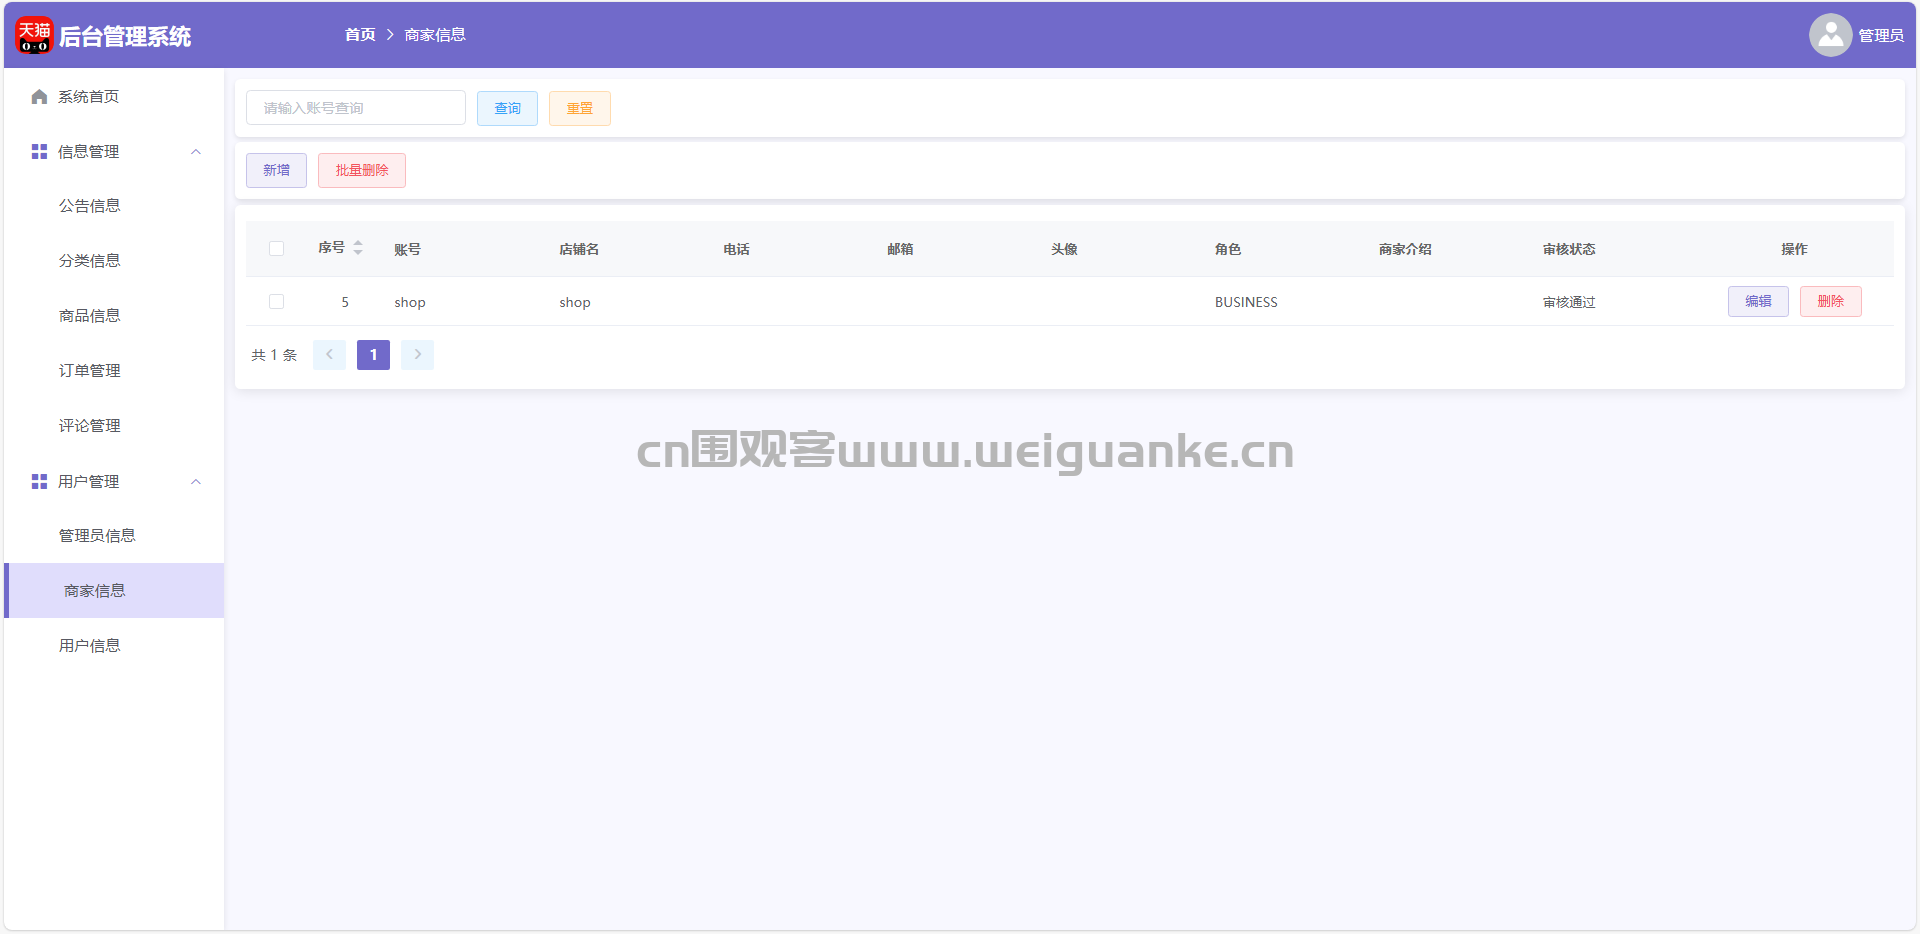The image size is (1920, 934).
Task: Click the 管理员 username label
Action: (x=1881, y=36)
